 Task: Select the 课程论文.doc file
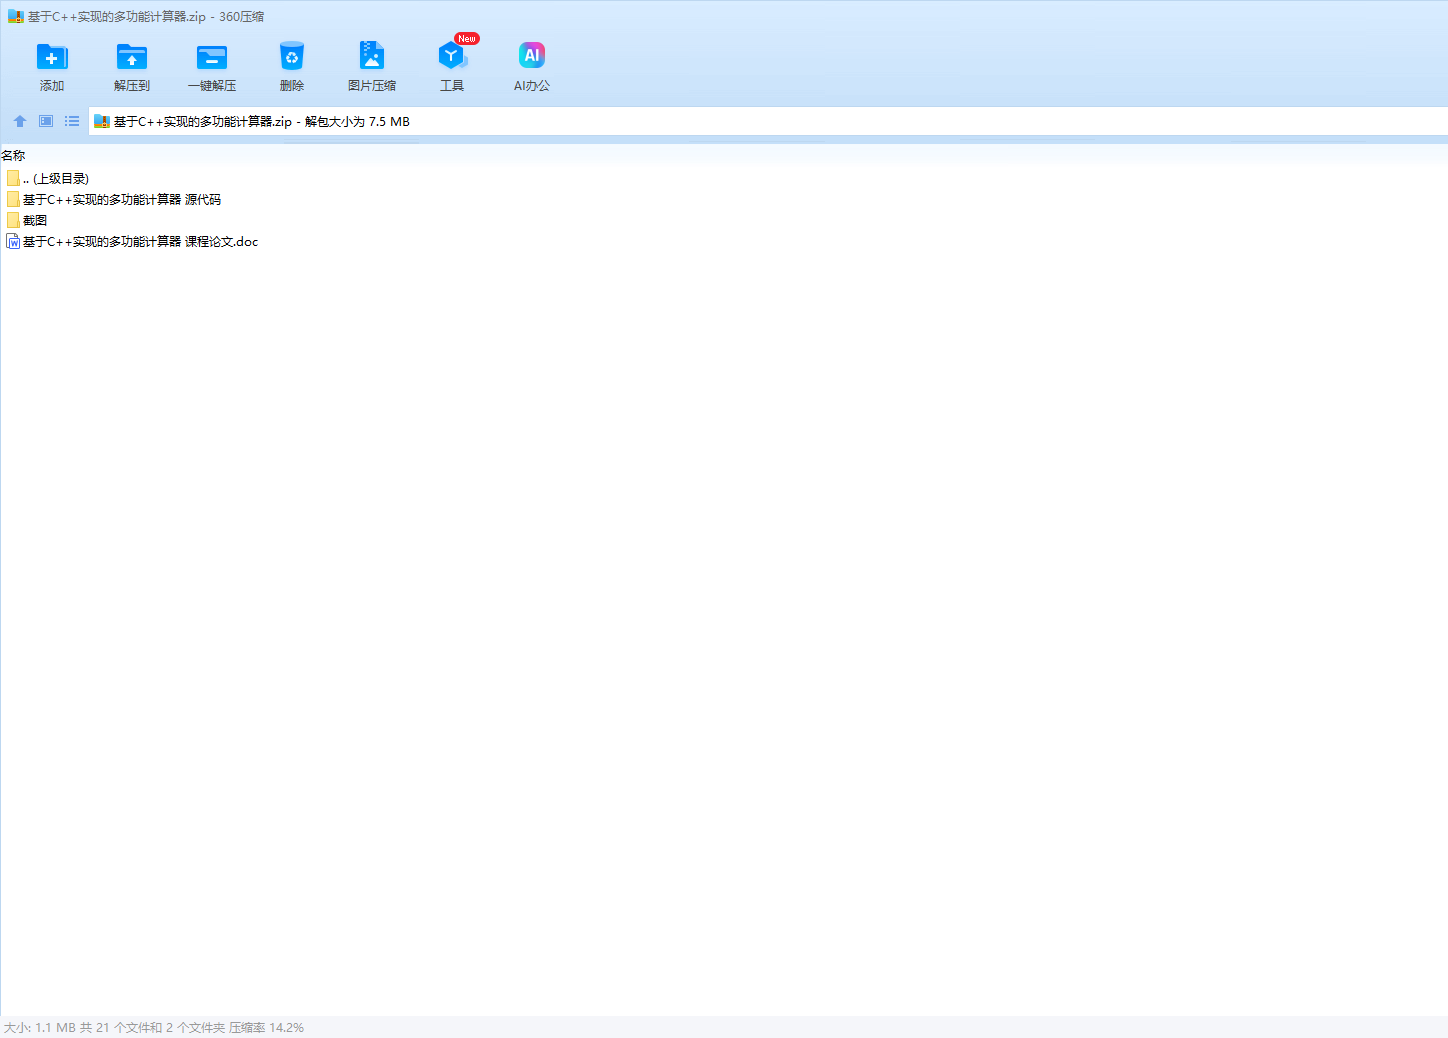(x=132, y=241)
